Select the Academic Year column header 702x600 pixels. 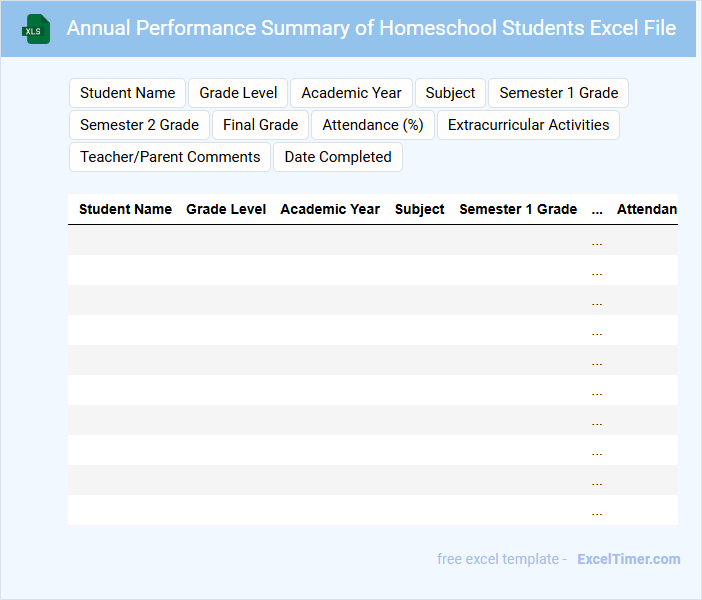[x=330, y=209]
